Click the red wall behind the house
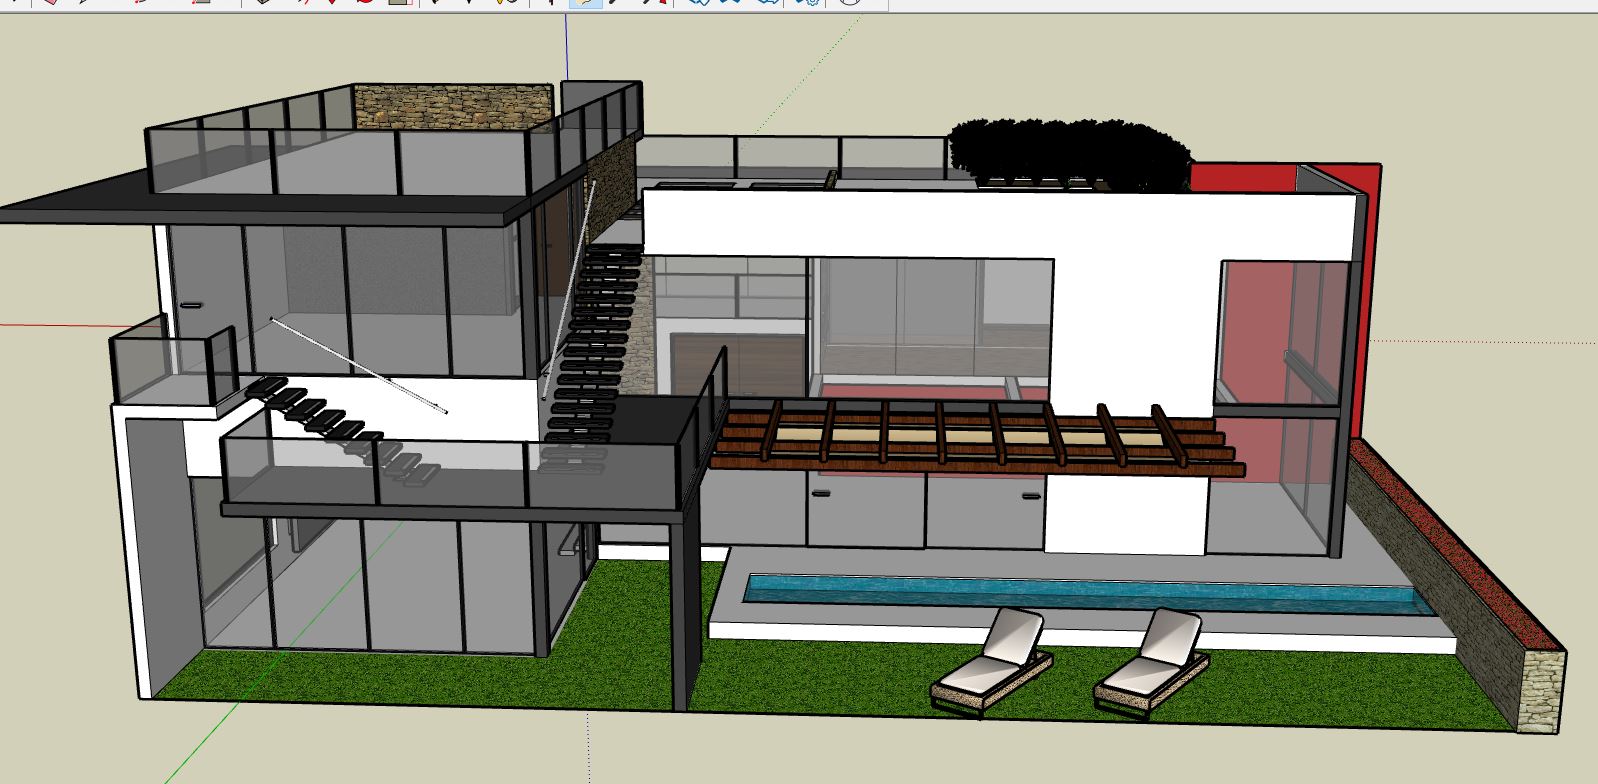The width and height of the screenshot is (1598, 784). pos(1366,300)
